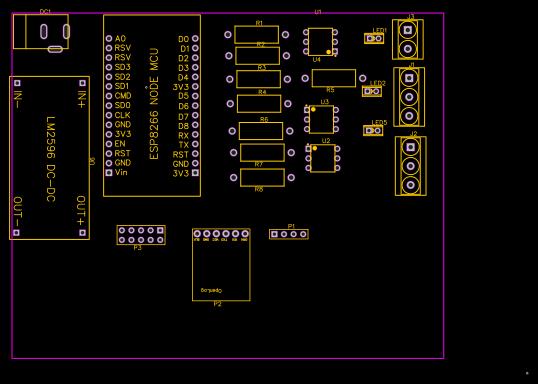The image size is (538, 384).
Task: Click the J3 two-pin terminal block
Action: tap(408, 39)
